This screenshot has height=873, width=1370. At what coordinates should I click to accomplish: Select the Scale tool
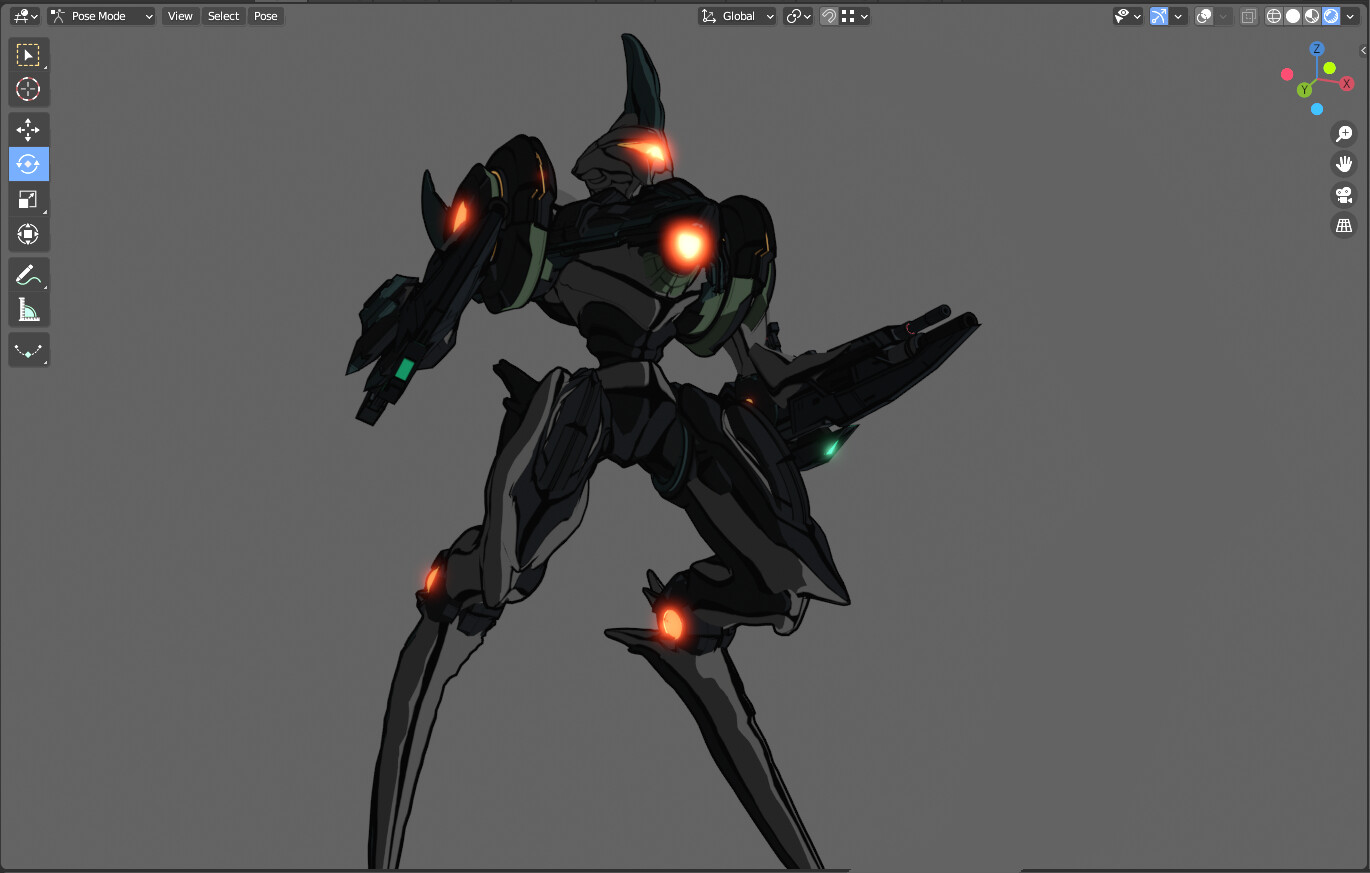(x=28, y=199)
